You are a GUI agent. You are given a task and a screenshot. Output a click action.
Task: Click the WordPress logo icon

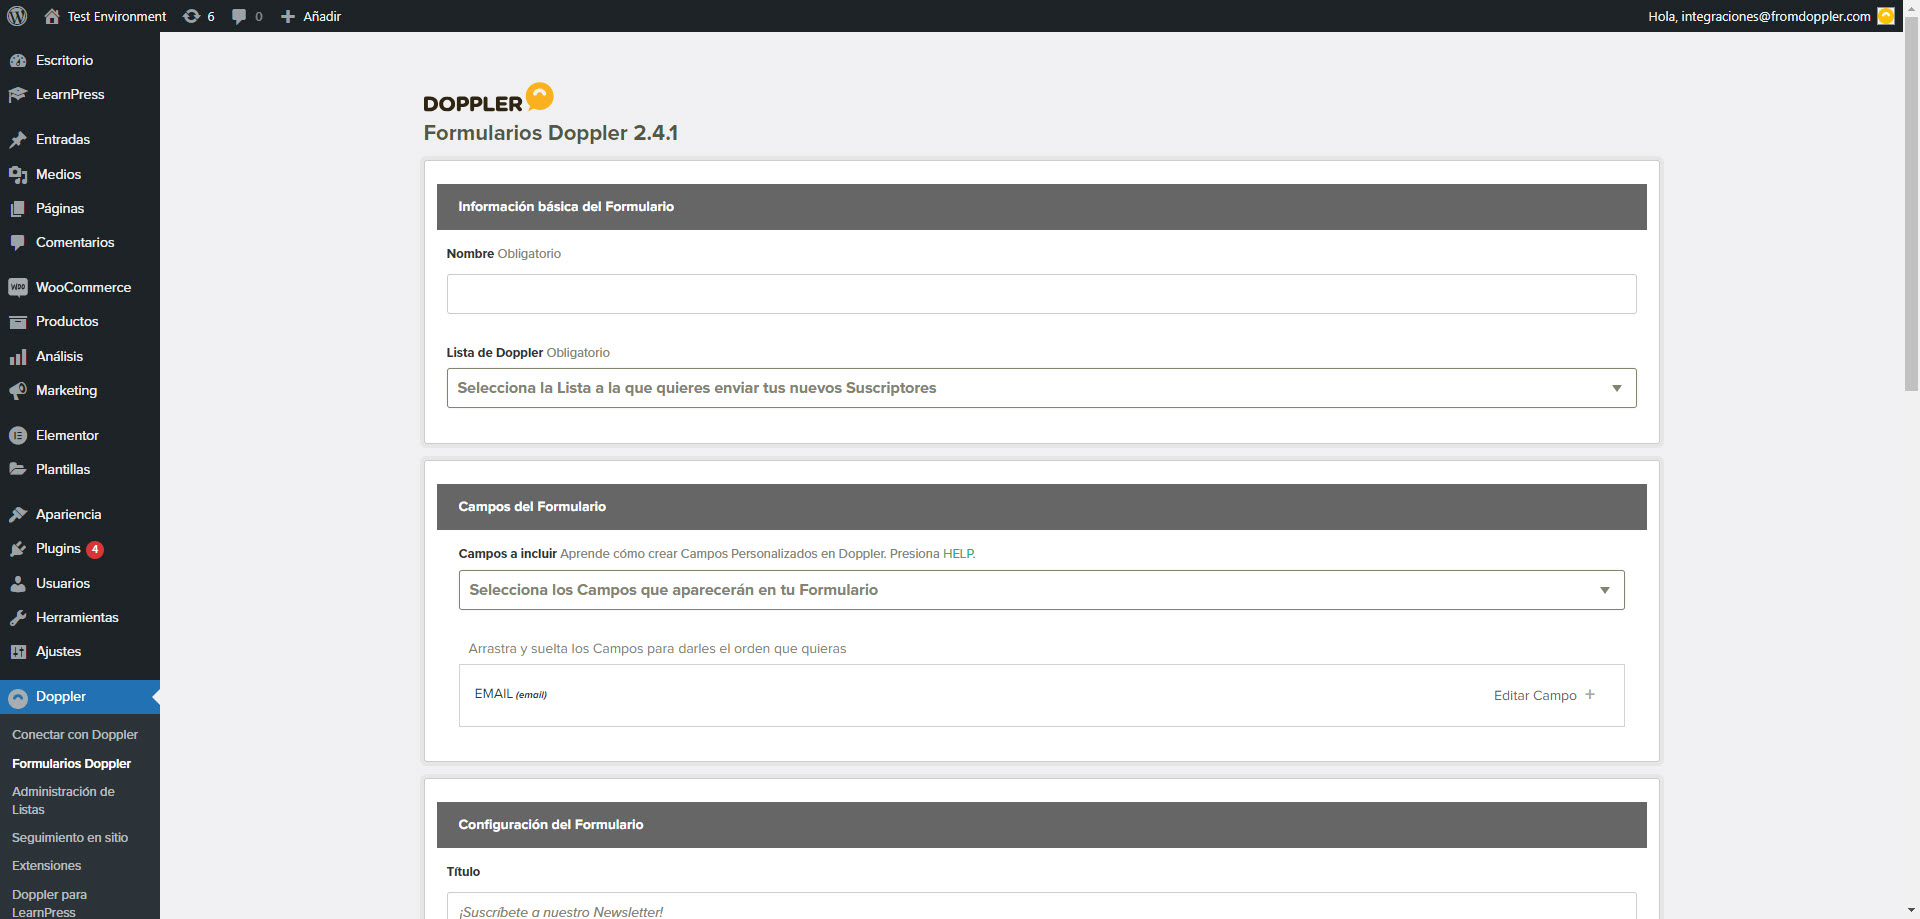tap(17, 16)
